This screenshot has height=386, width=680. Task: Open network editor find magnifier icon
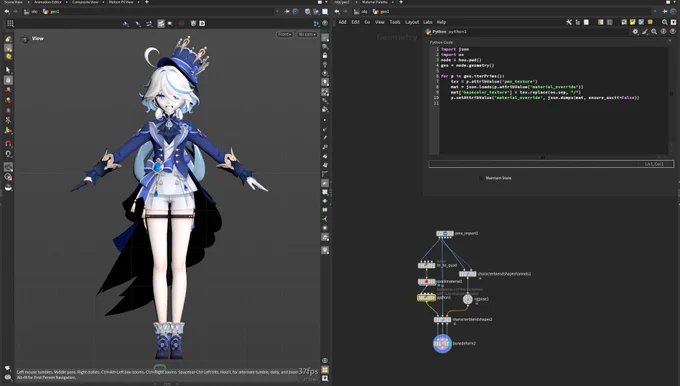(x=664, y=22)
